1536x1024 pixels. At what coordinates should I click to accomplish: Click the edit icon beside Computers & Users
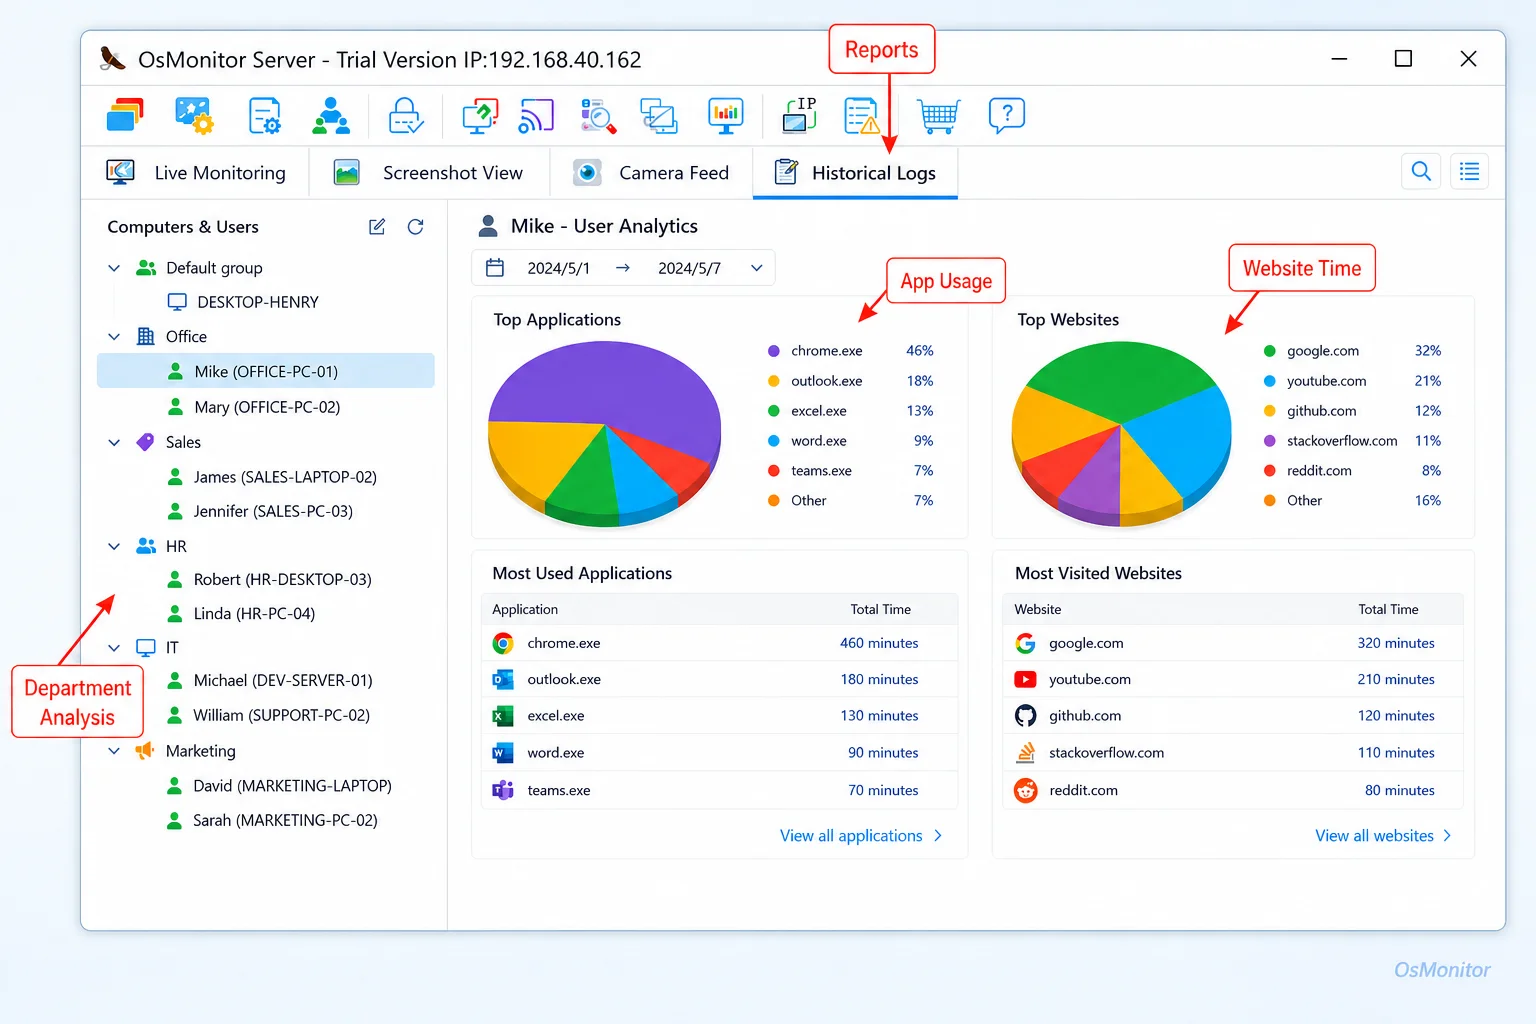377,227
